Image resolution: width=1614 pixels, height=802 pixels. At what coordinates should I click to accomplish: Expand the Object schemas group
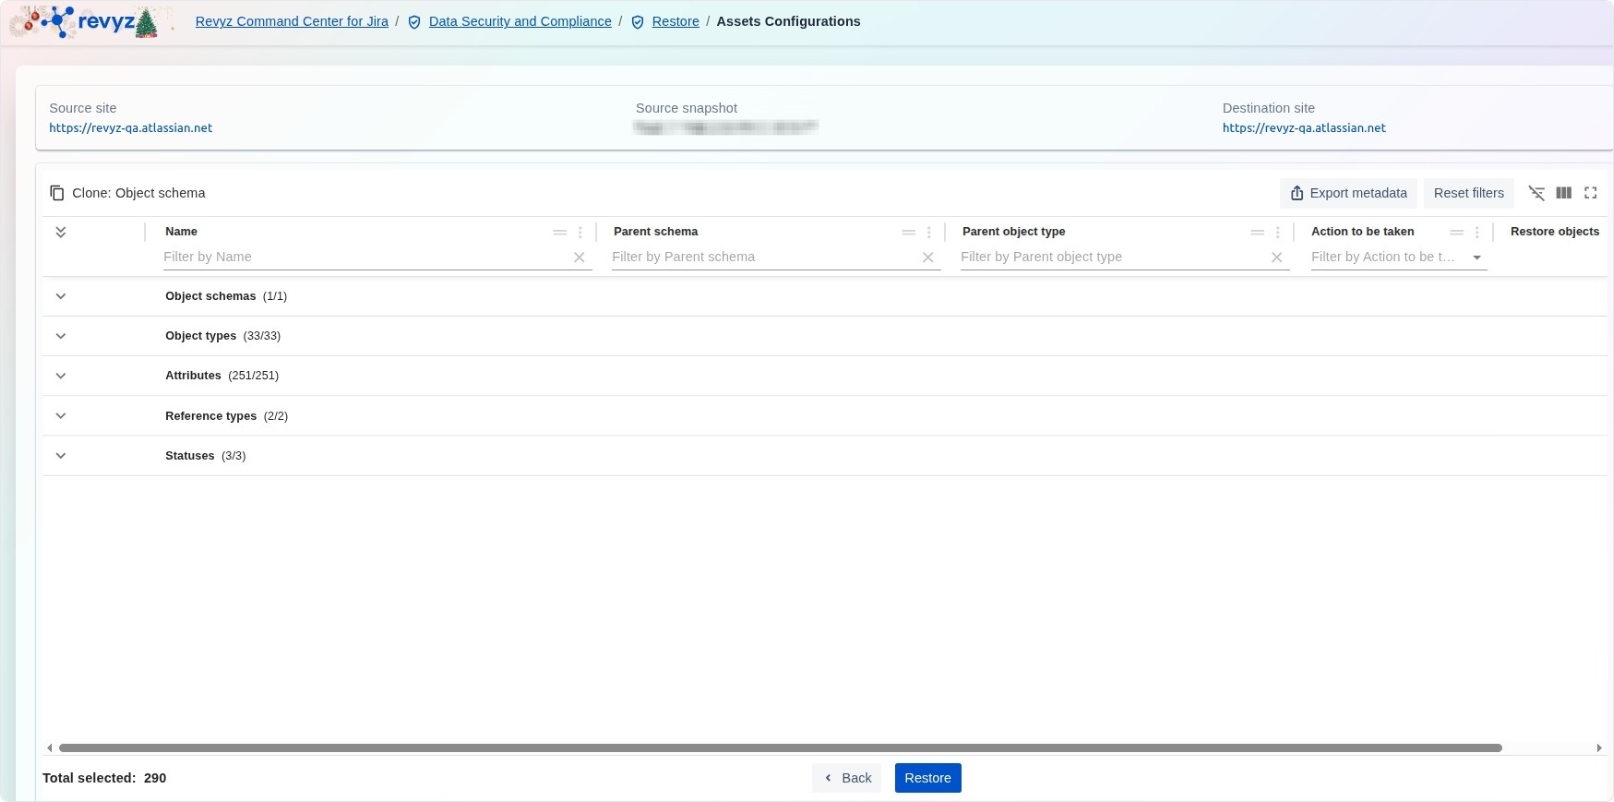click(x=61, y=296)
